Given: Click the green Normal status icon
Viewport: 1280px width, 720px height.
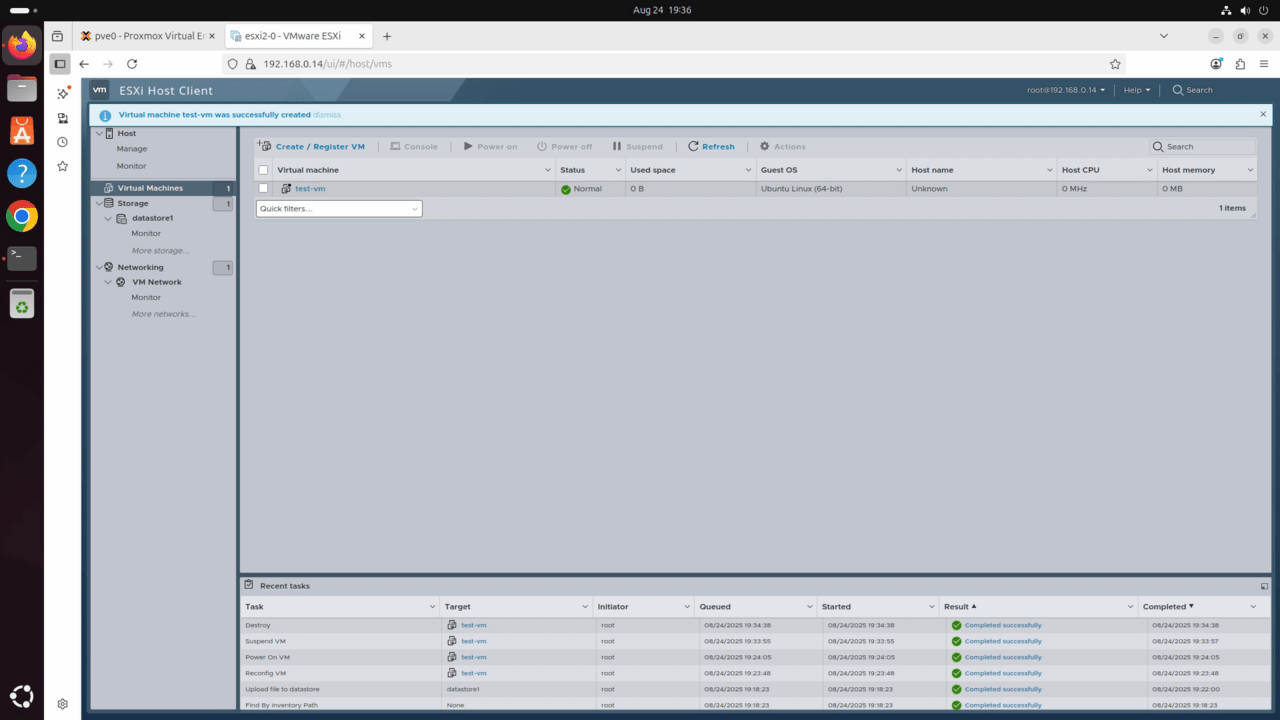Looking at the screenshot, I should [x=566, y=189].
